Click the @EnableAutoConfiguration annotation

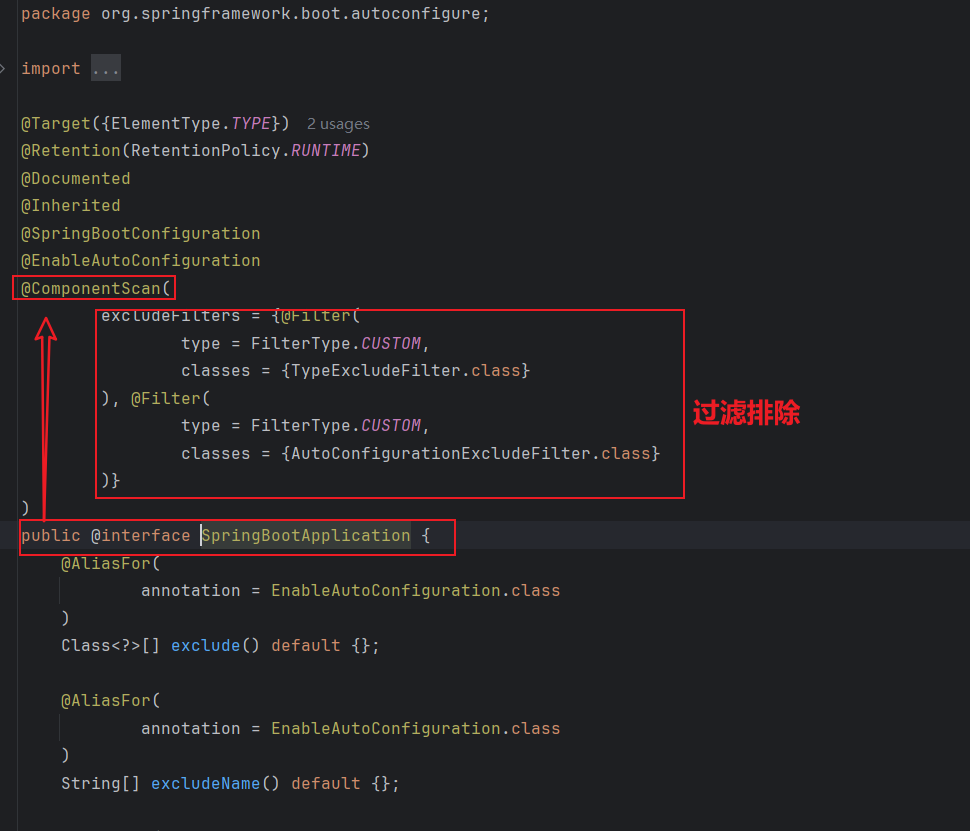(x=140, y=260)
